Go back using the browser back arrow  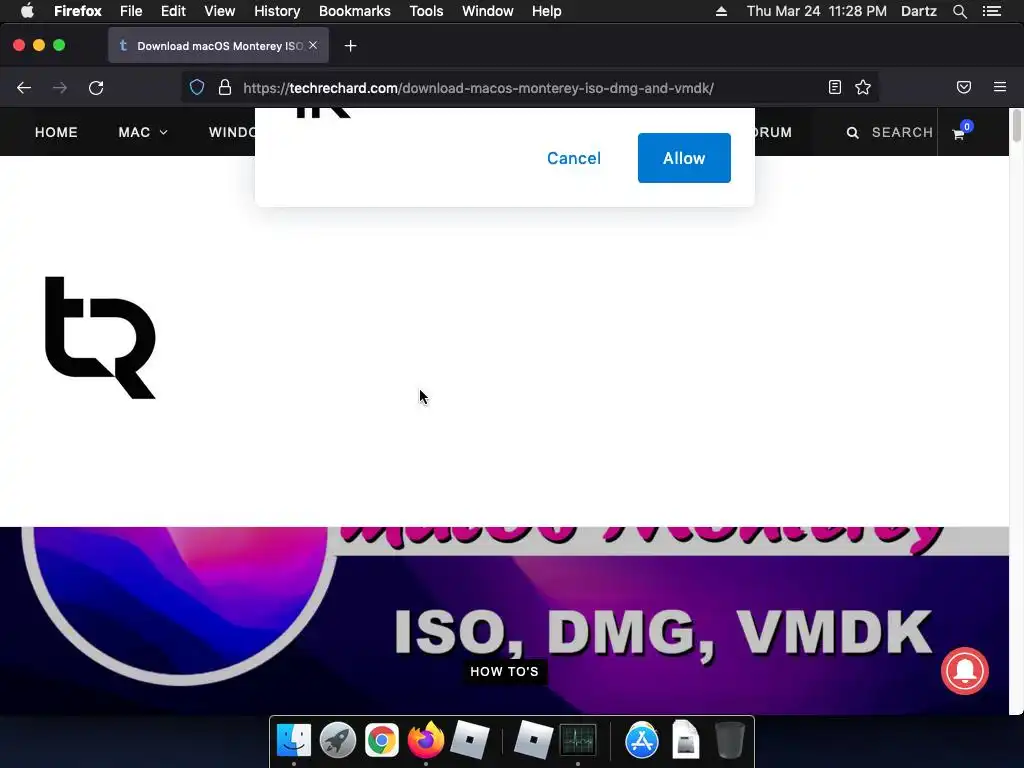24,88
